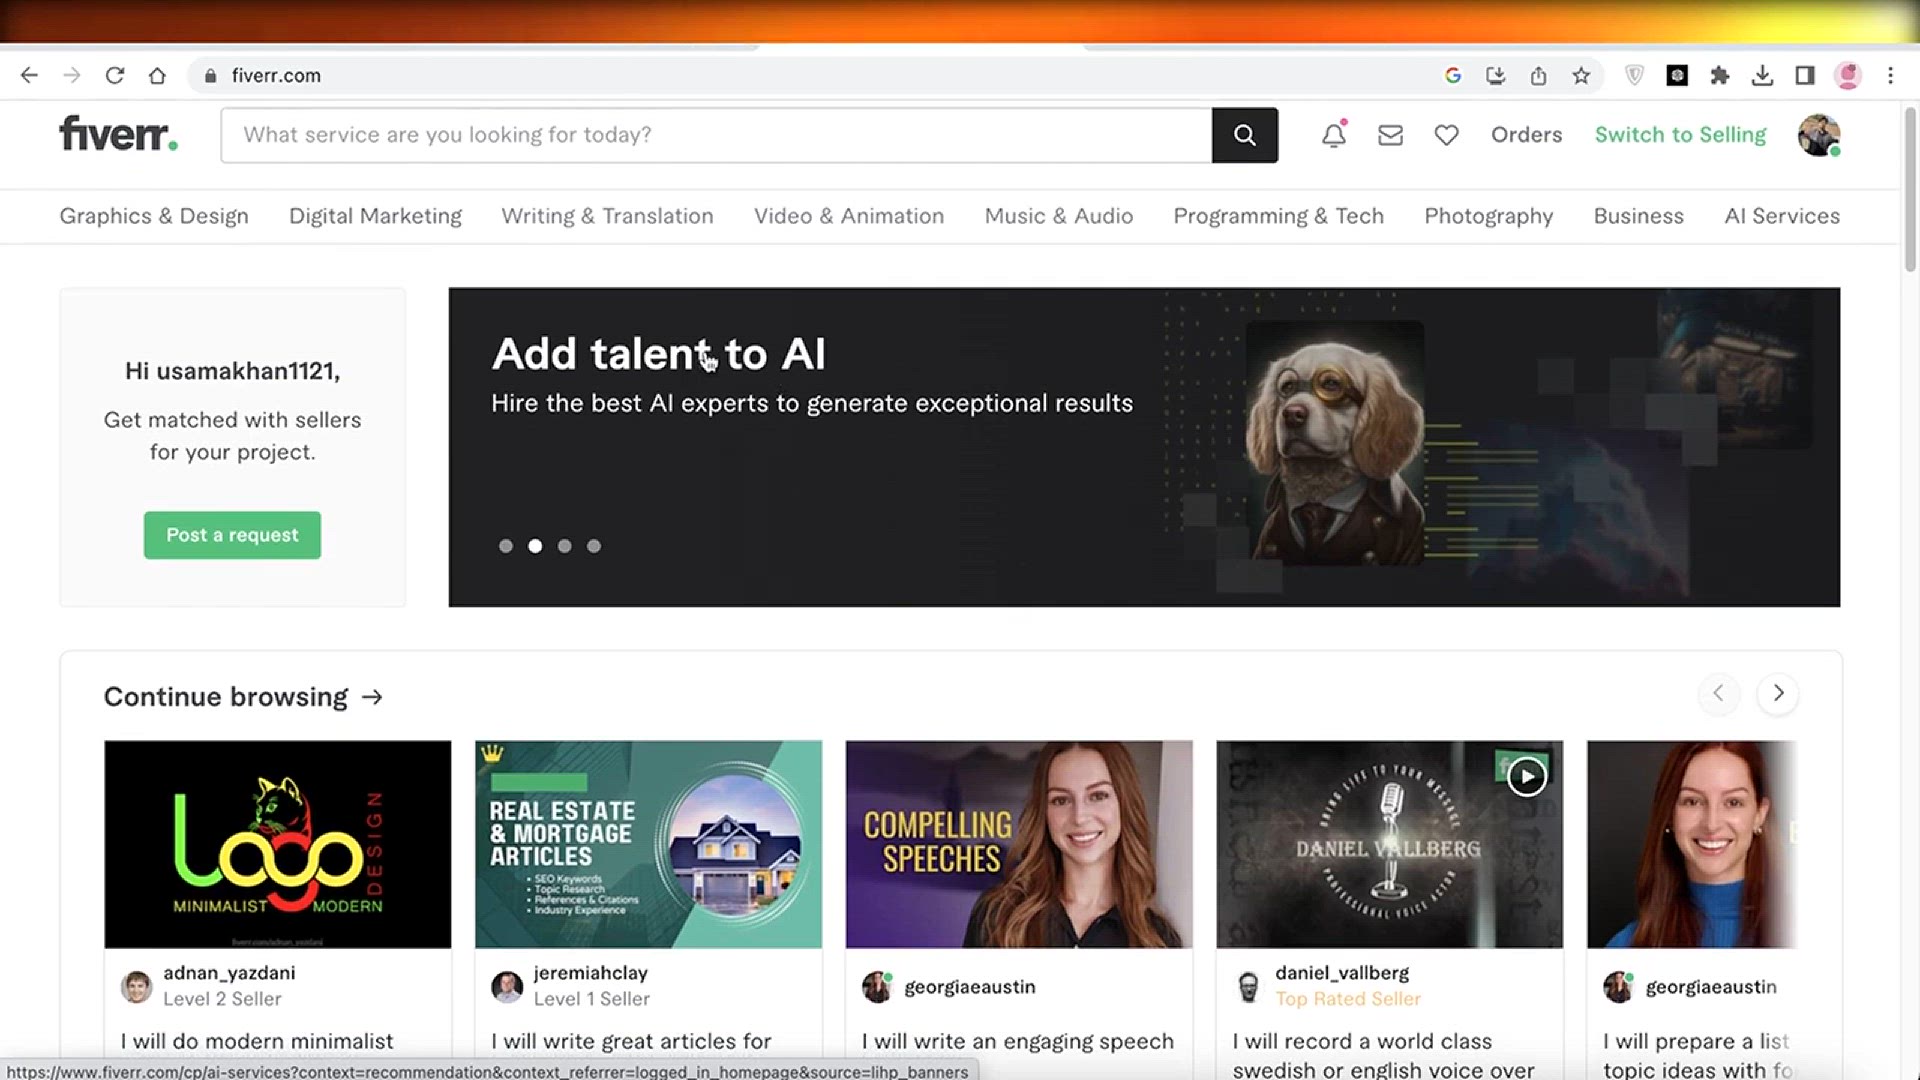Click Switch to Selling

tap(1680, 135)
